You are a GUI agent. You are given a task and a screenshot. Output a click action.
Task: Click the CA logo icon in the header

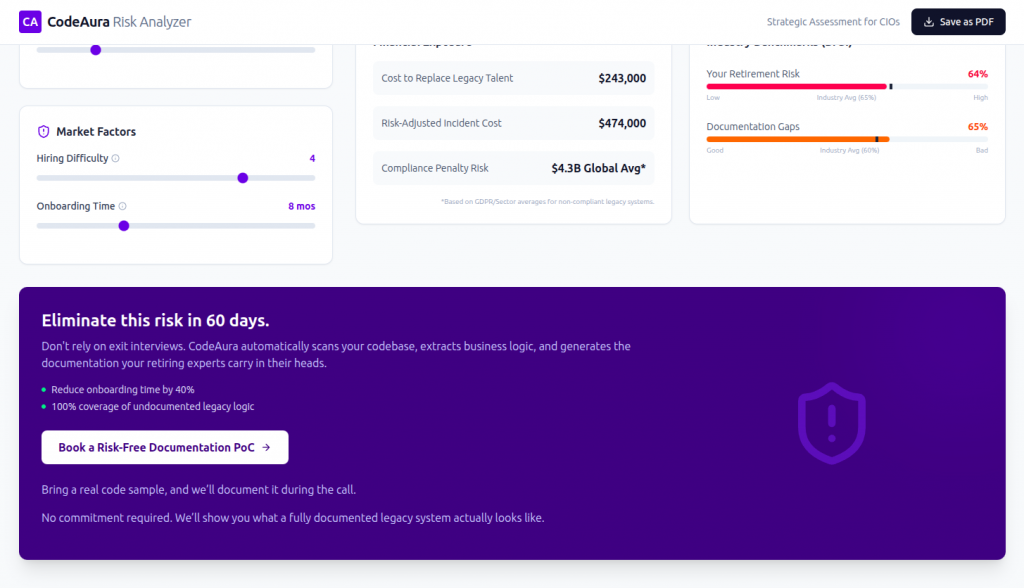tap(30, 21)
